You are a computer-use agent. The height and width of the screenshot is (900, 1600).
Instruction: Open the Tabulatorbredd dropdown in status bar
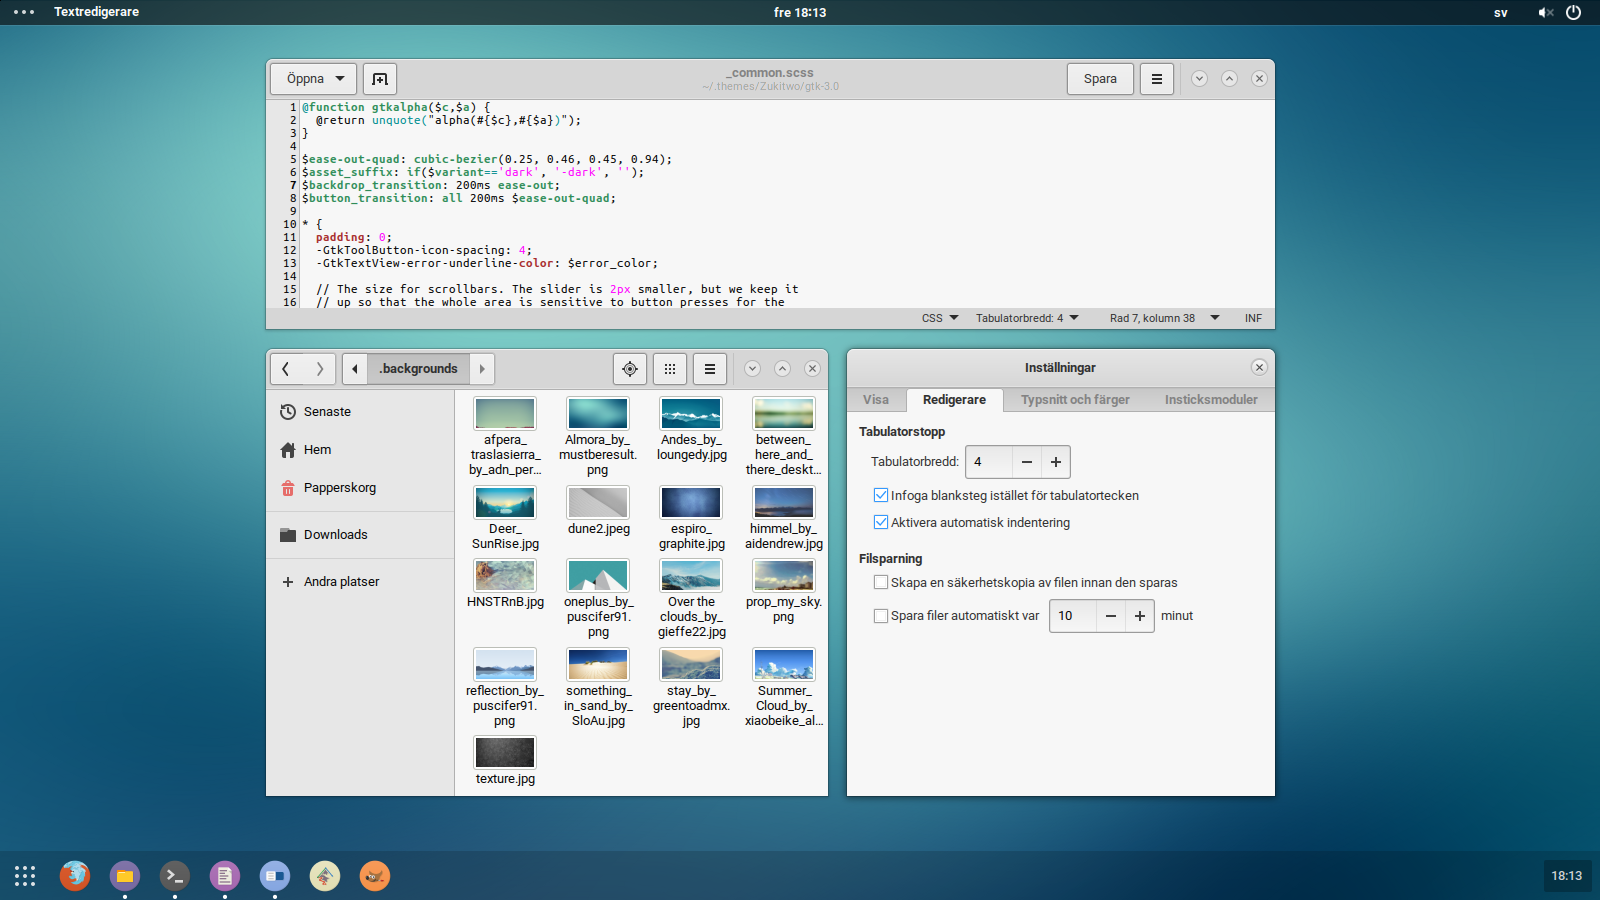(x=1027, y=318)
